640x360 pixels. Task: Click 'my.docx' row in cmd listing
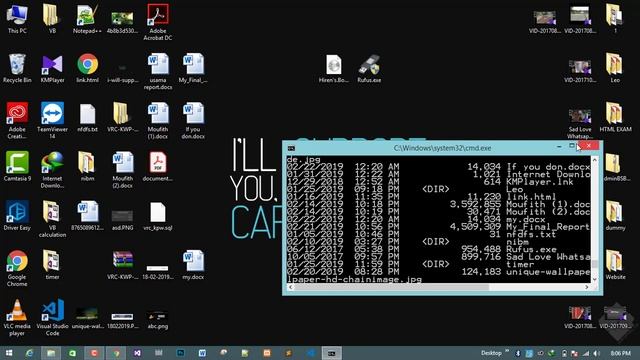[438, 219]
